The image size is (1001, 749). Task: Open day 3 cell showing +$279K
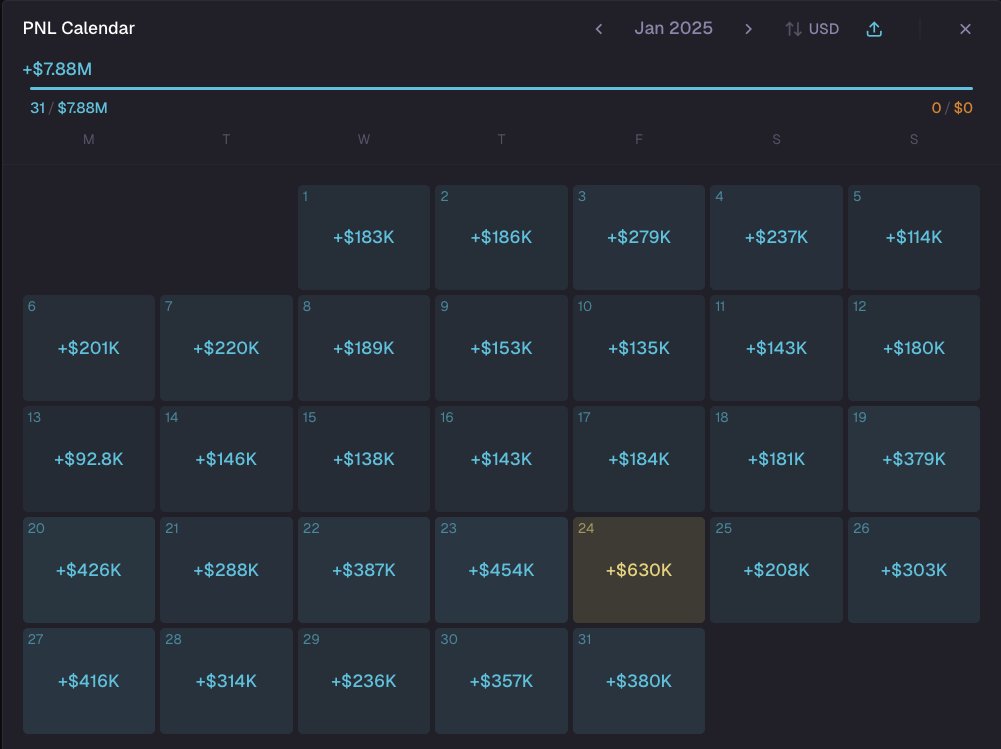pyautogui.click(x=638, y=238)
